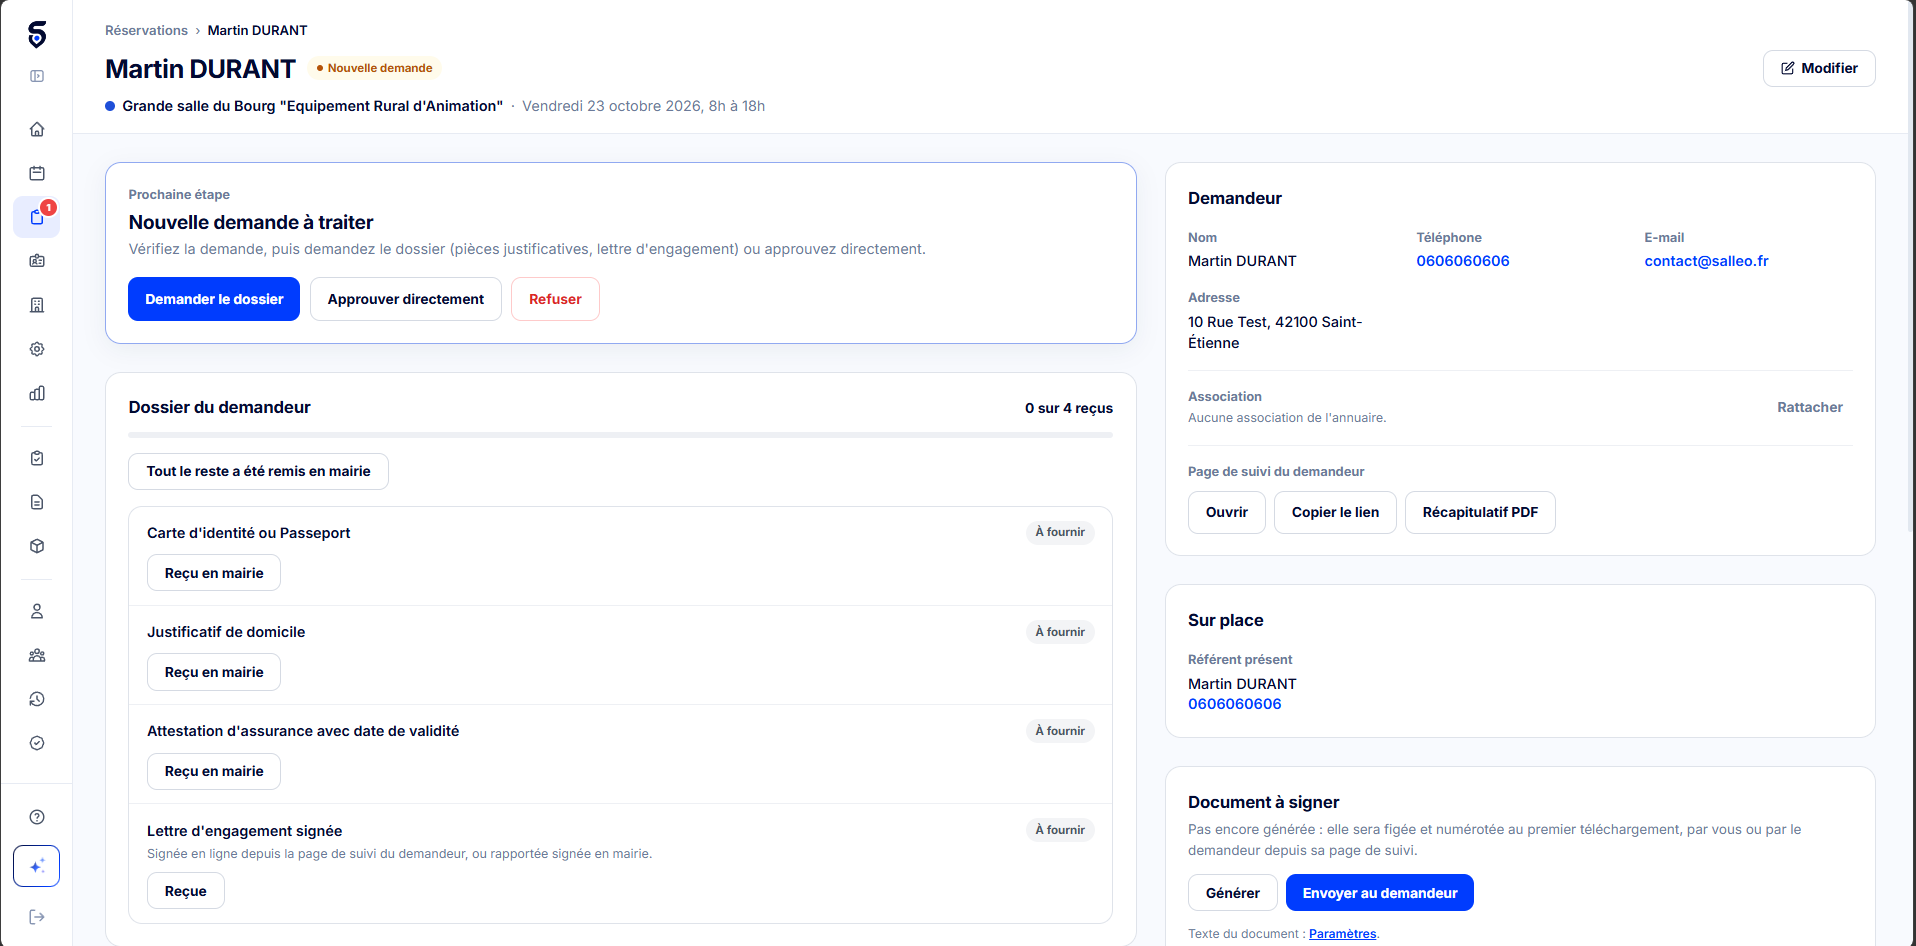Open the single user icon in sidebar
The image size is (1916, 946).
[37, 611]
